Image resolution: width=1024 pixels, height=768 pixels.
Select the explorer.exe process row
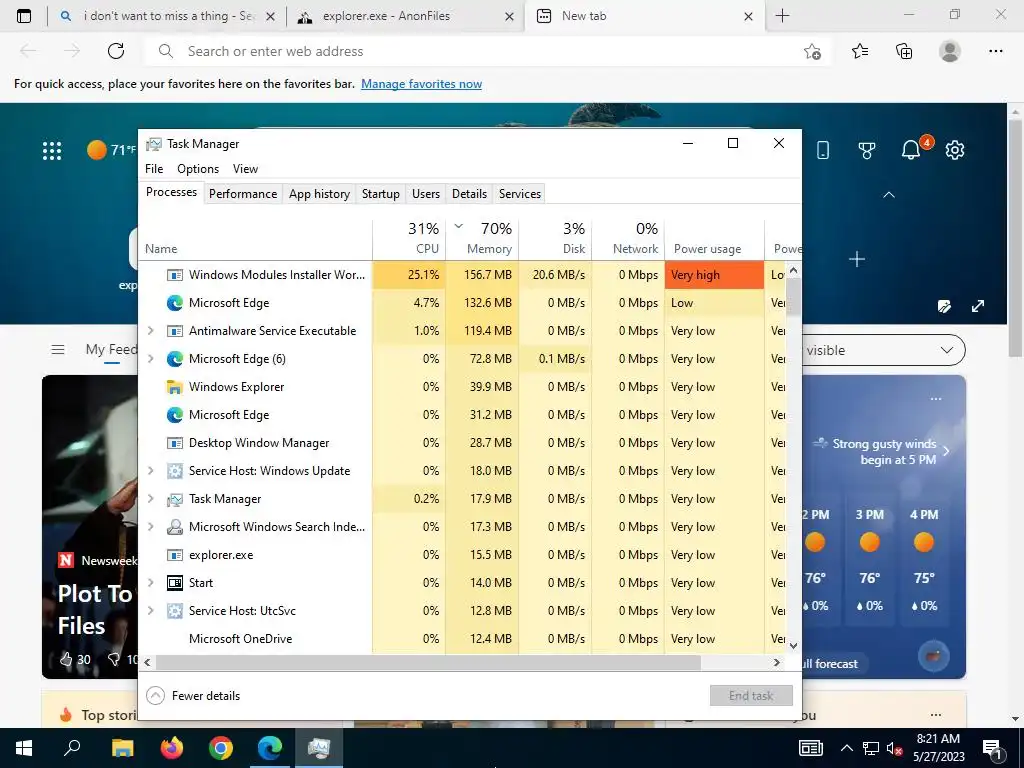click(464, 555)
